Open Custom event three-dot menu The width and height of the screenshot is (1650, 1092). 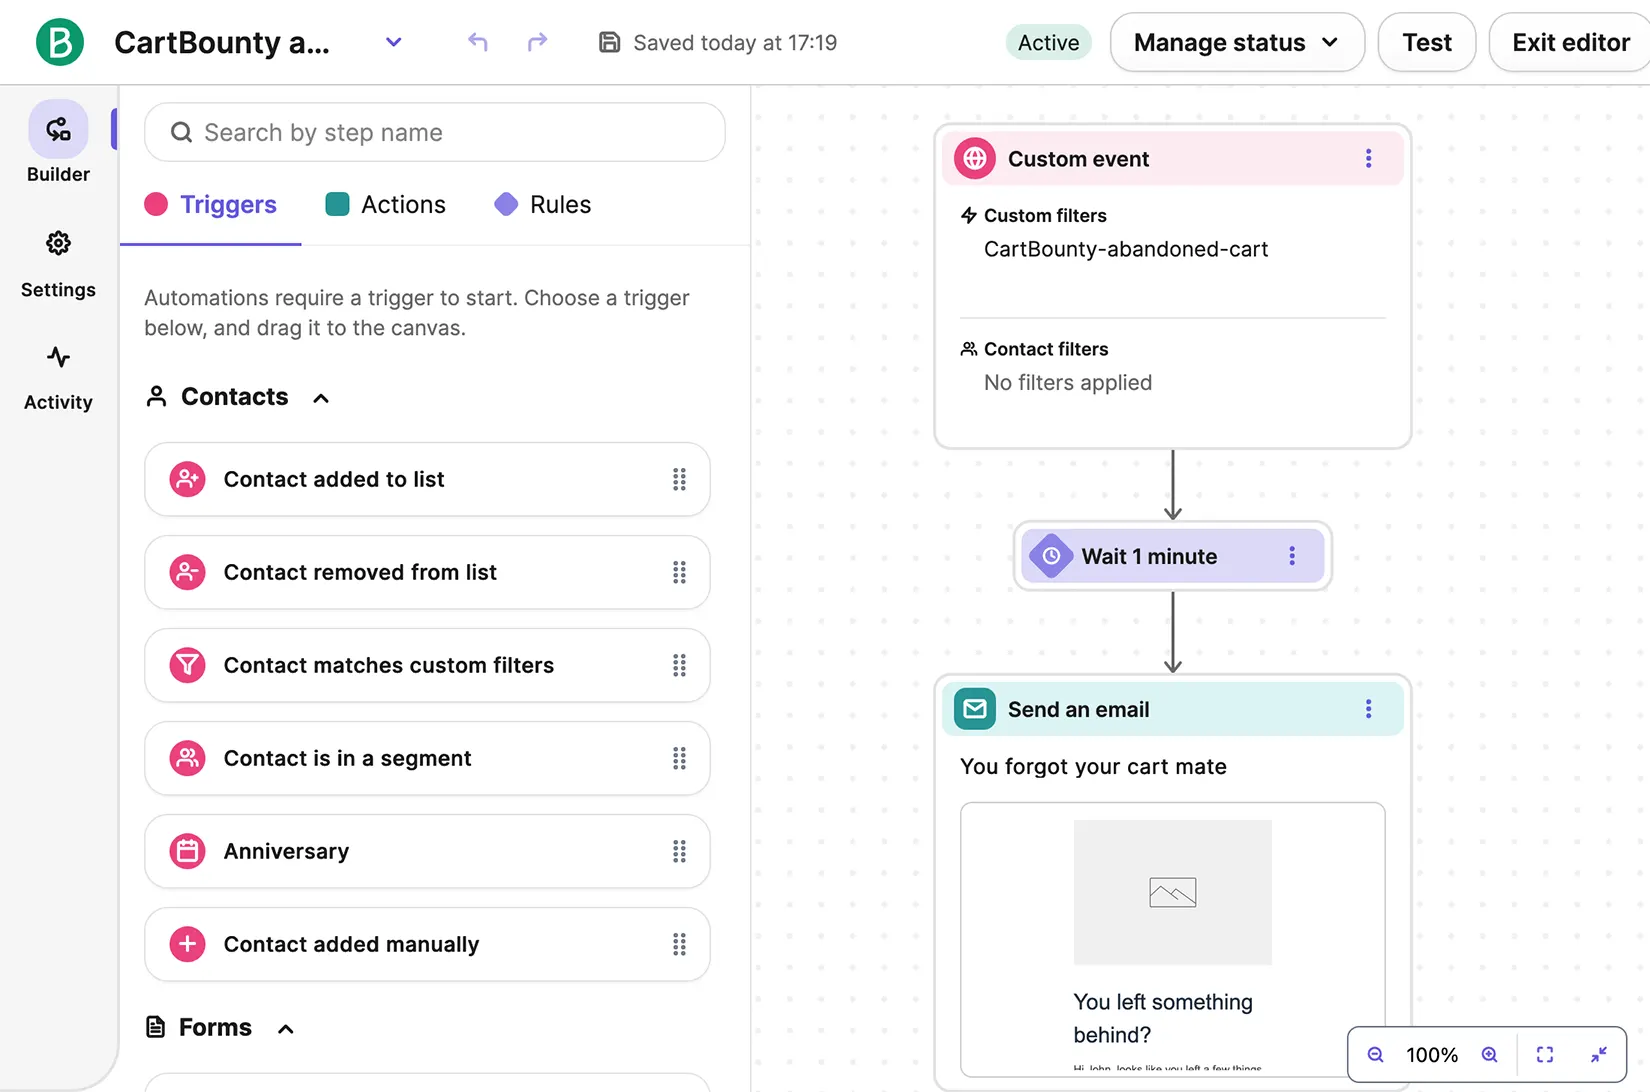1368,158
